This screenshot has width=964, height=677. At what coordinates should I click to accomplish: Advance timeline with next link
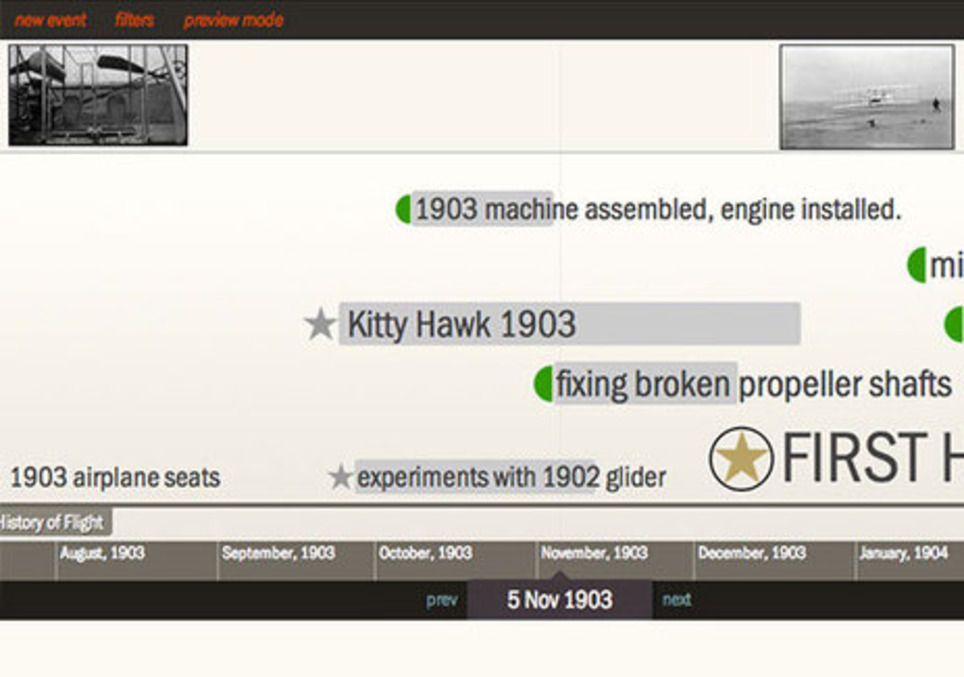tap(677, 600)
